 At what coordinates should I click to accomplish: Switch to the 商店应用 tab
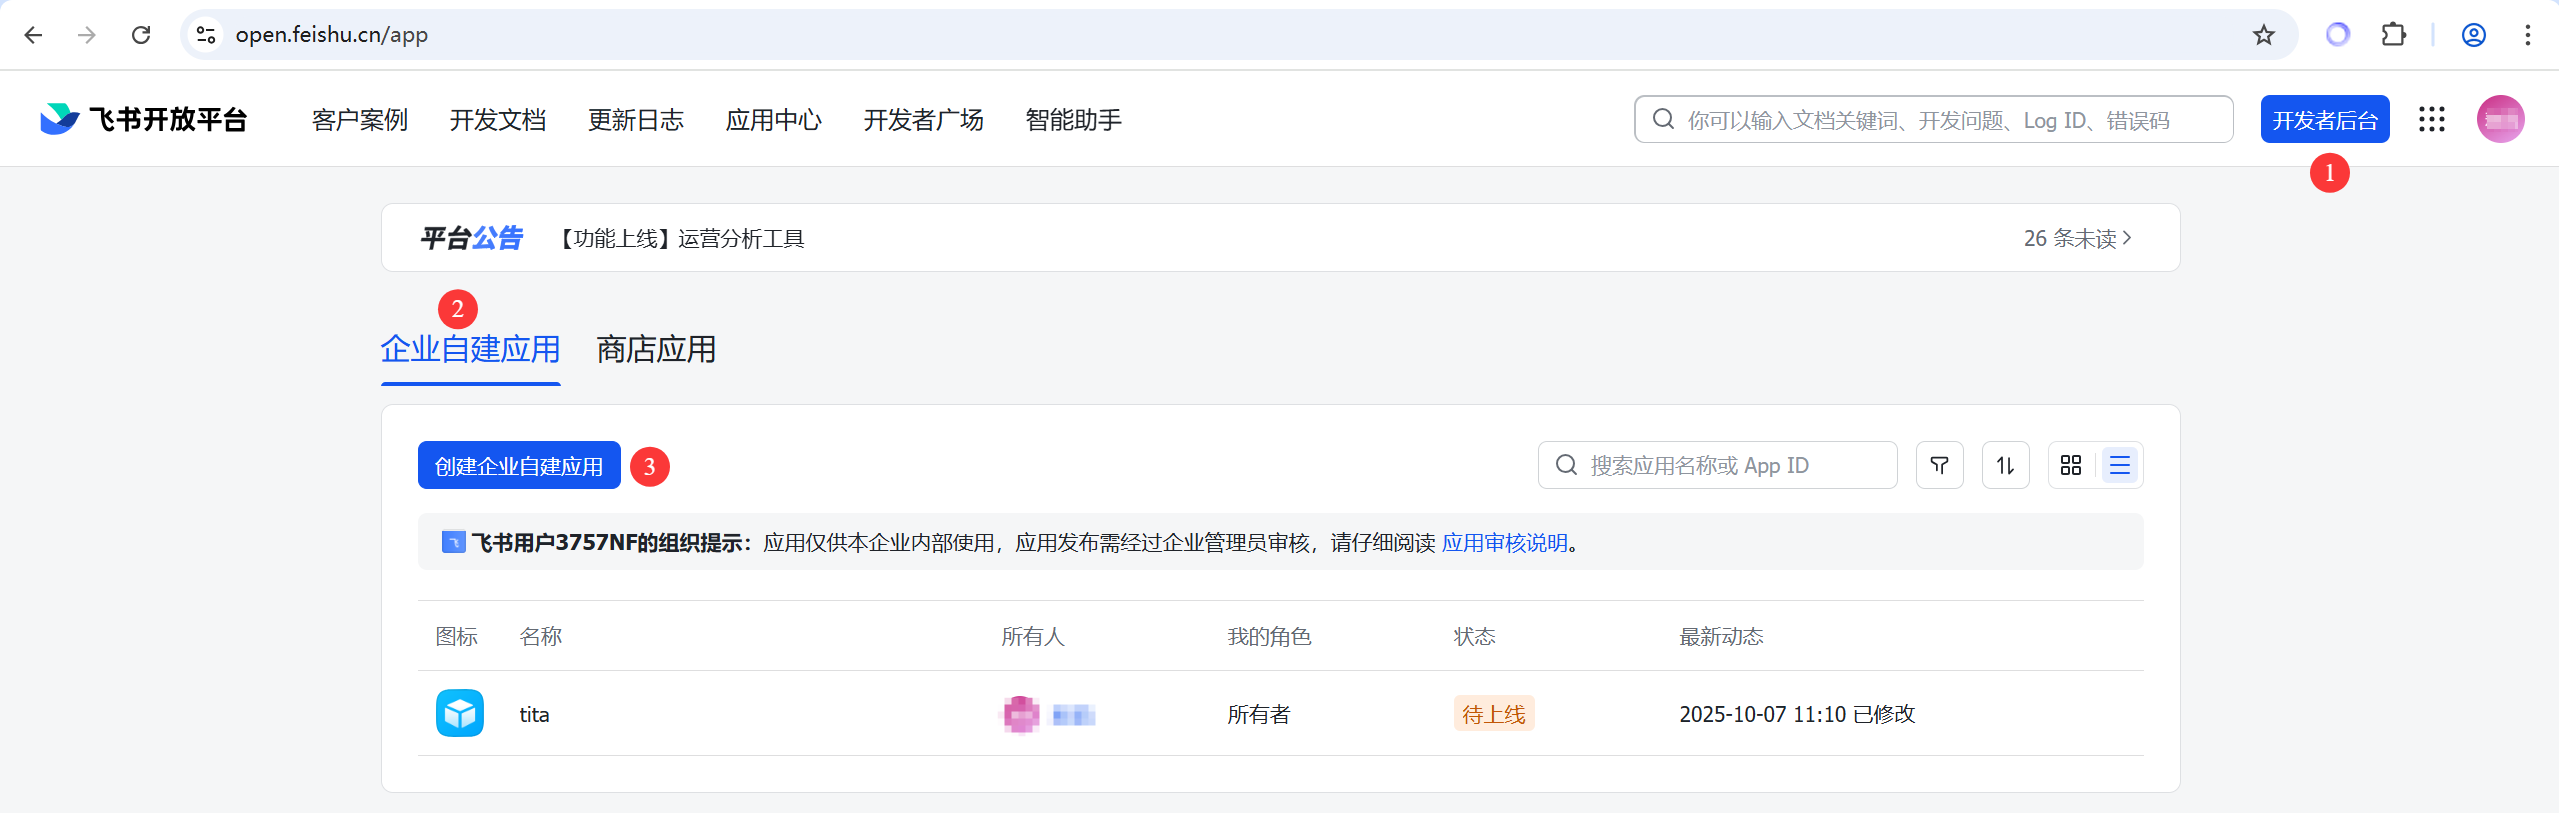click(656, 350)
